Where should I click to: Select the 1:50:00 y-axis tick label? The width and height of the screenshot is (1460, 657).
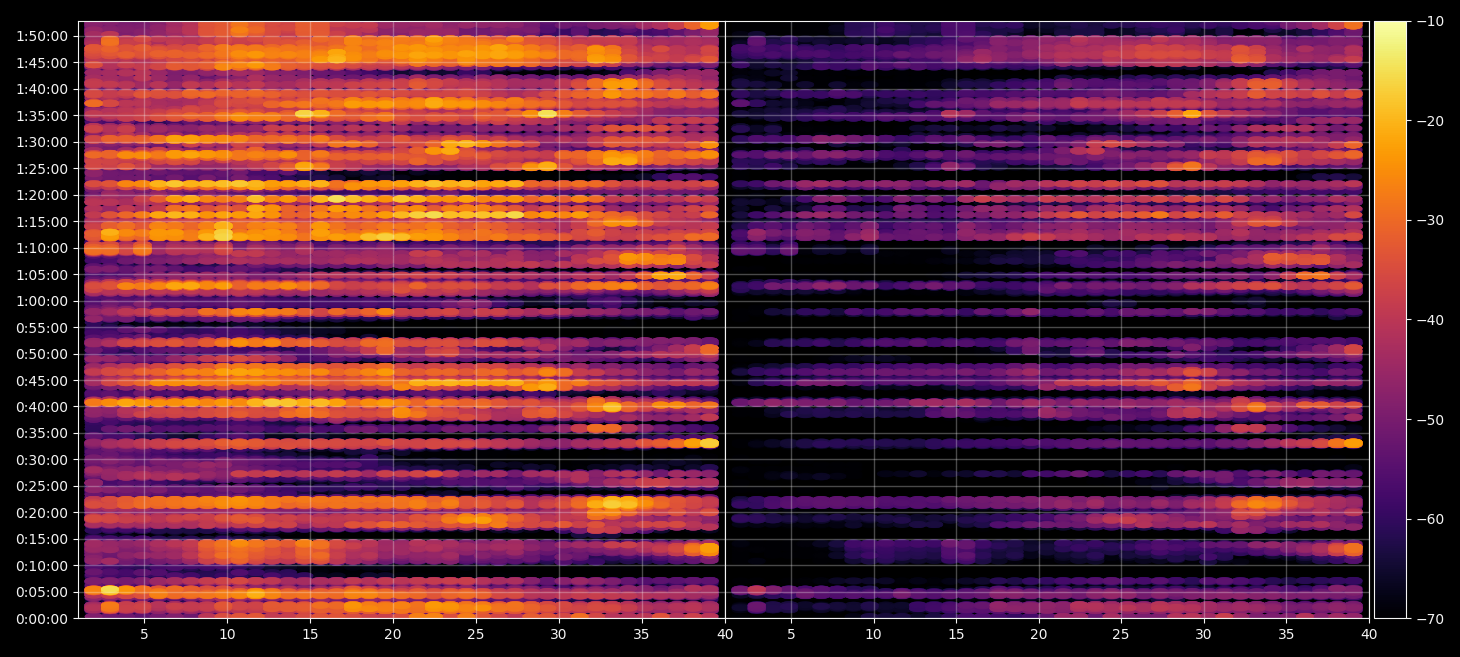click(42, 36)
